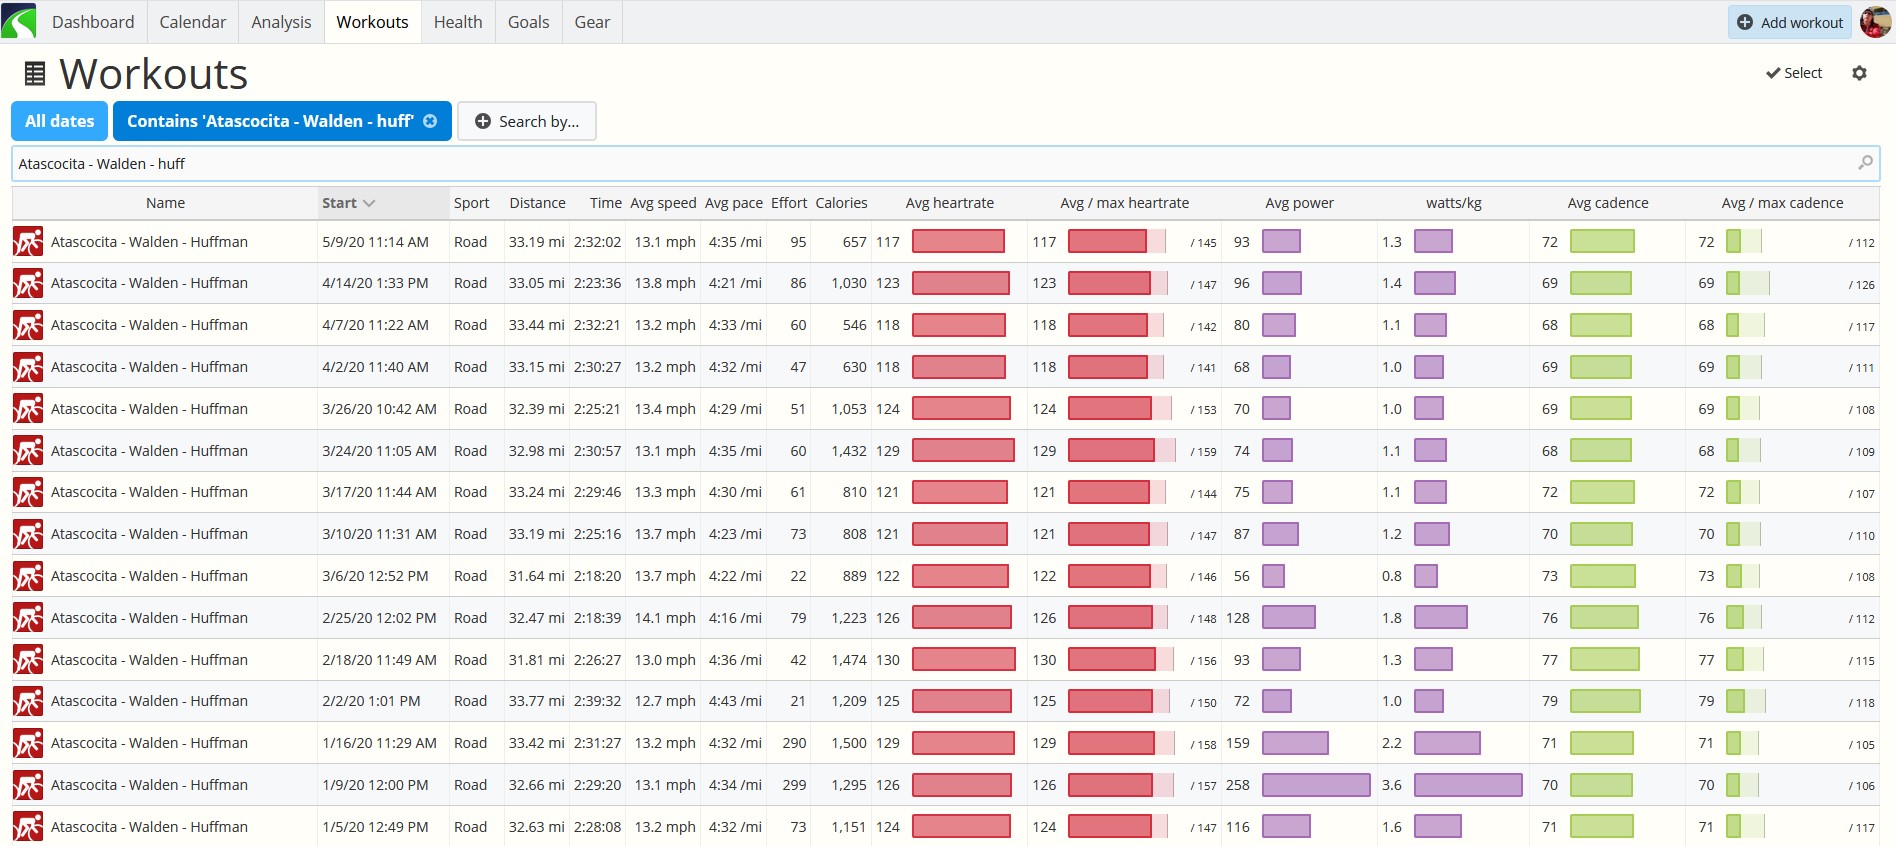This screenshot has height=846, width=1896.
Task: Sort by the Calories column header
Action: coord(841,203)
